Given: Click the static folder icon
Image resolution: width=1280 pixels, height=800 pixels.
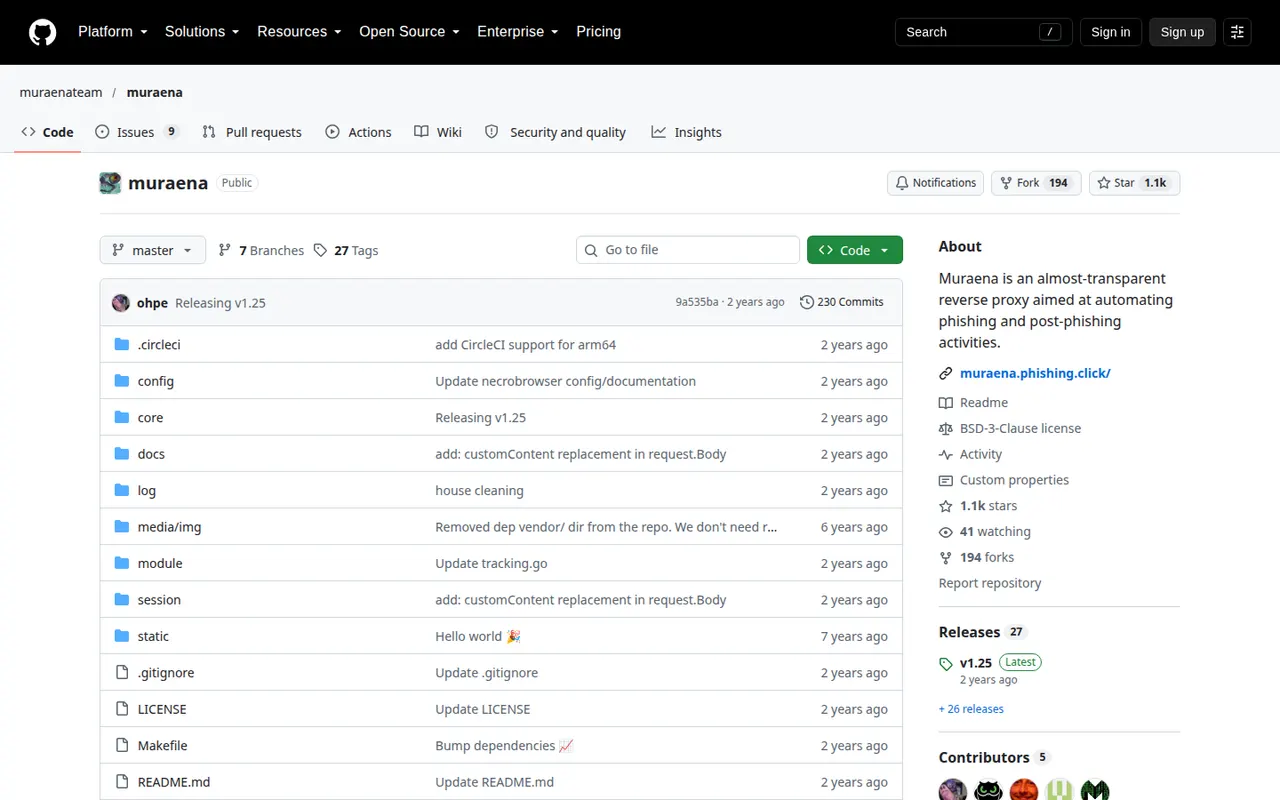Looking at the screenshot, I should tap(122, 636).
